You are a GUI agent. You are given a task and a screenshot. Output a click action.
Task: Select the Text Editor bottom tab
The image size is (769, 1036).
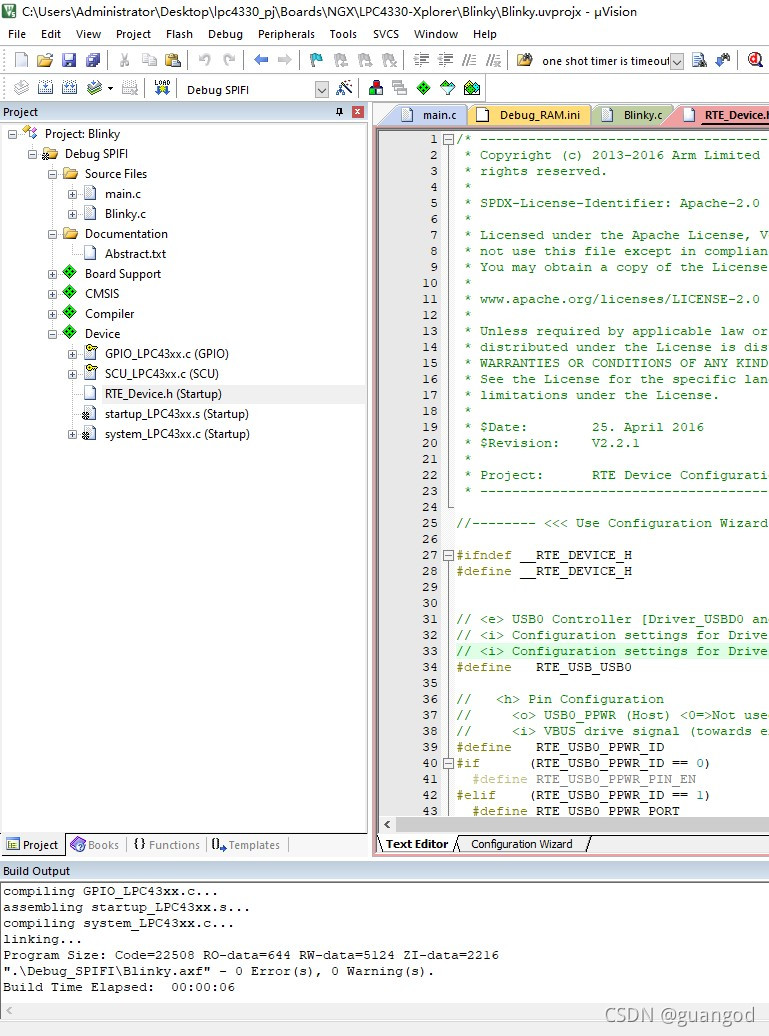417,844
